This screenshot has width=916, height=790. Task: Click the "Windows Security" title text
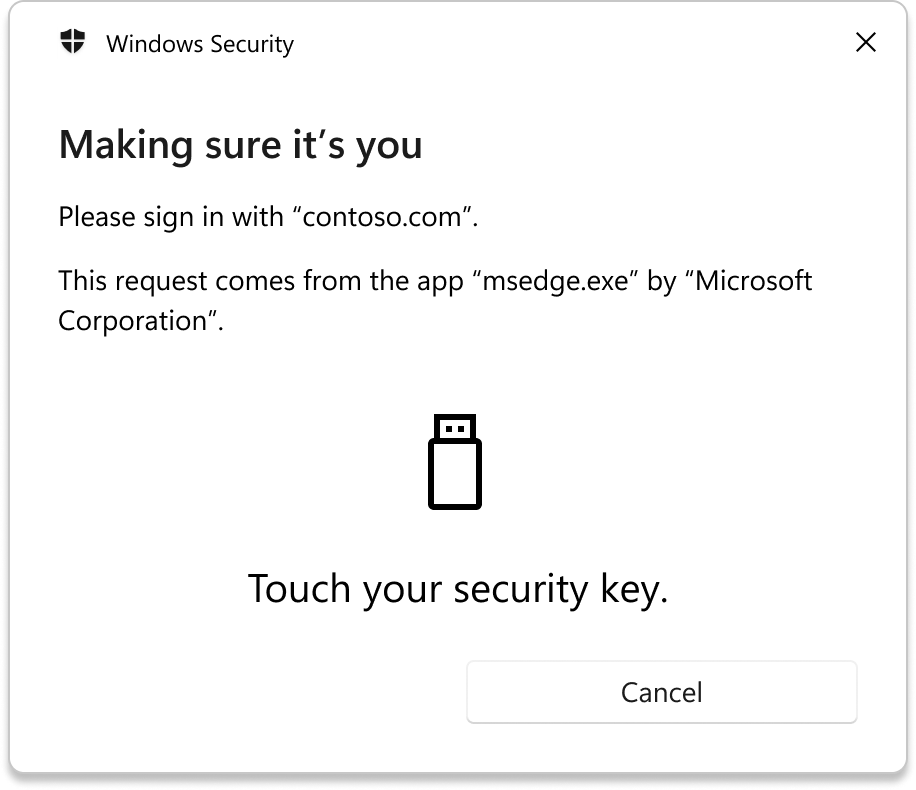point(200,44)
